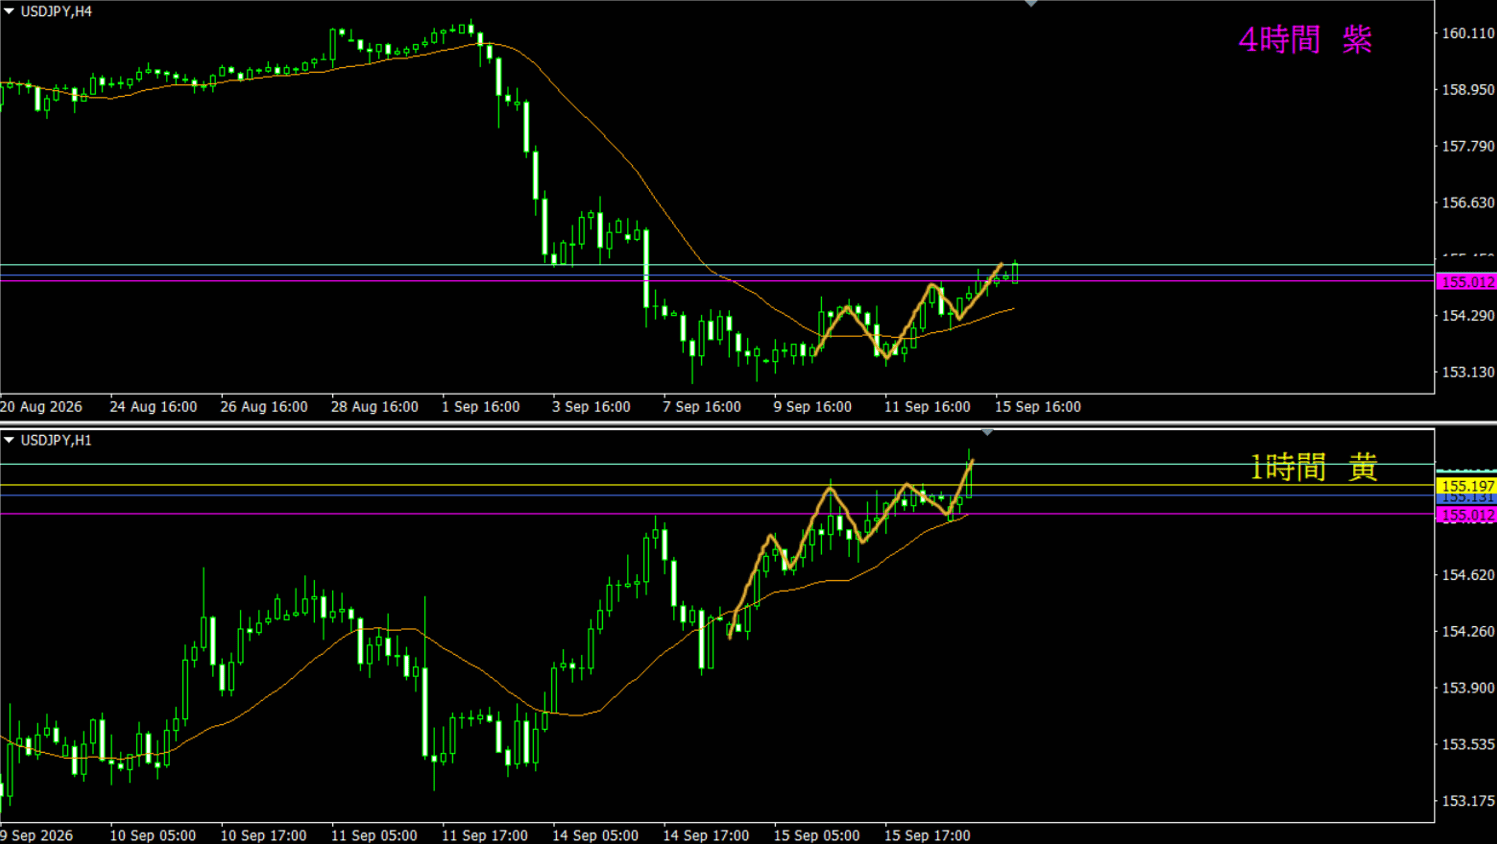Click the 160.110 price on H4 scale

point(1467,33)
